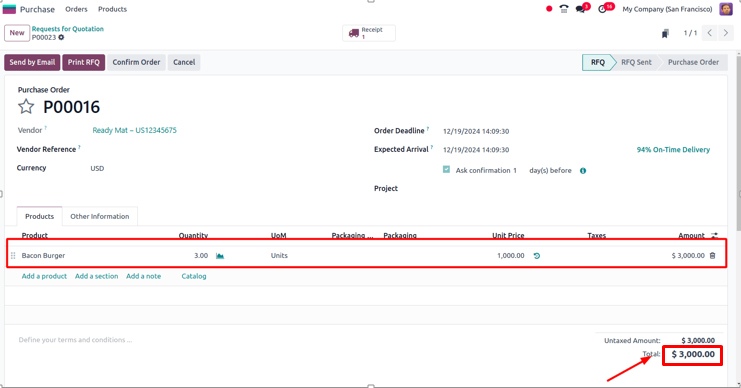This screenshot has width=741, height=388.
Task: Click the New button
Action: pyautogui.click(x=17, y=33)
